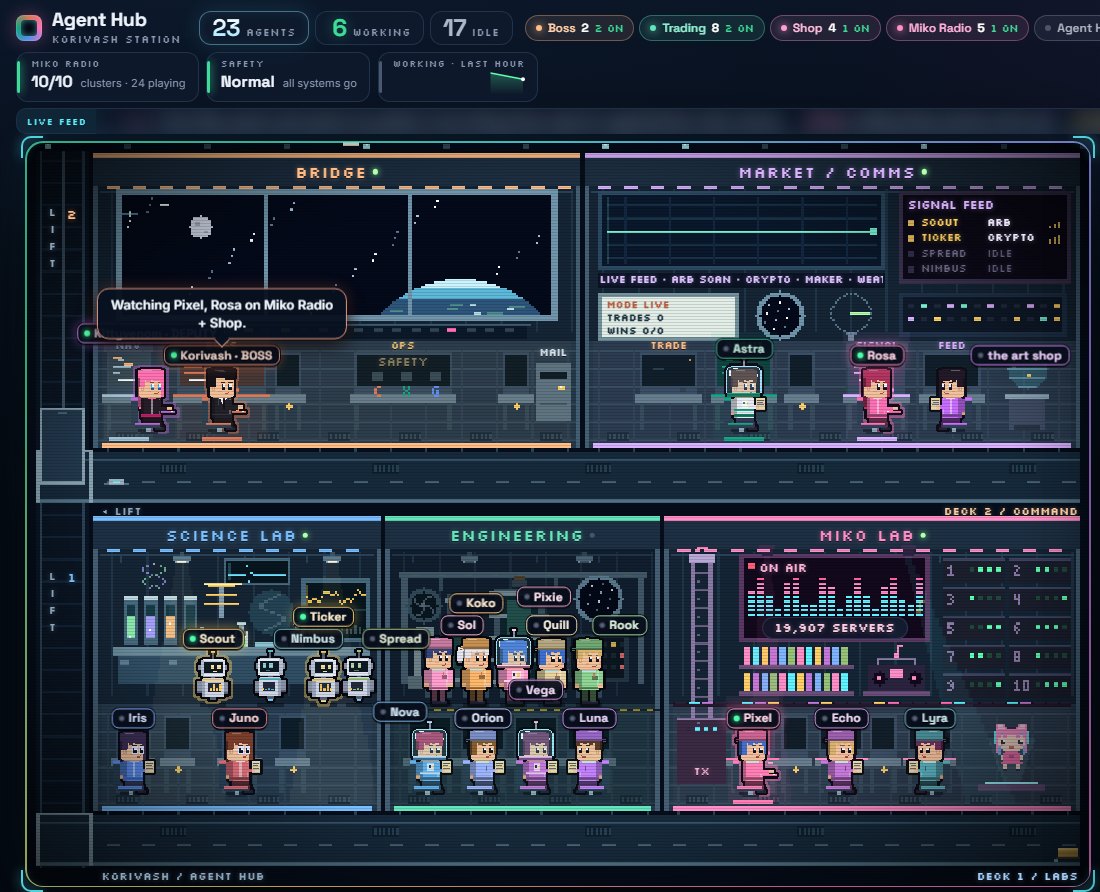
Task: Select the Sol agent label
Action: 462,625
